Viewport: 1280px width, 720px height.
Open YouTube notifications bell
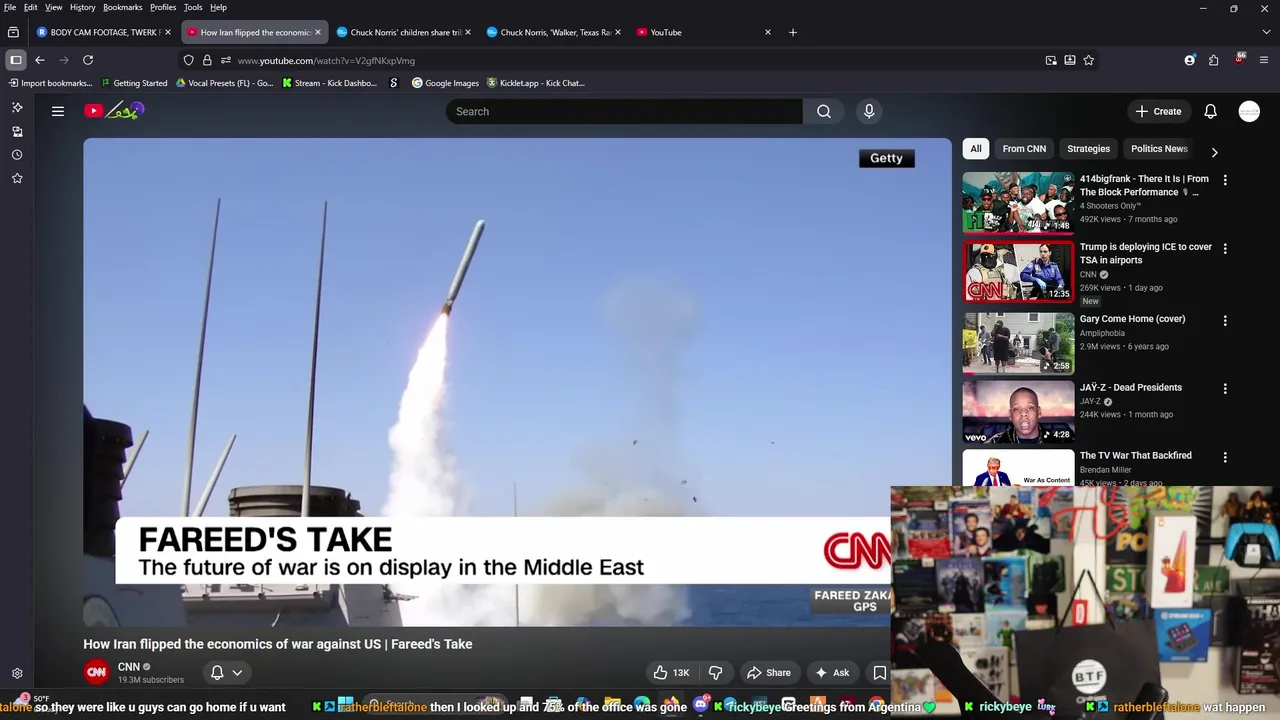(1210, 111)
